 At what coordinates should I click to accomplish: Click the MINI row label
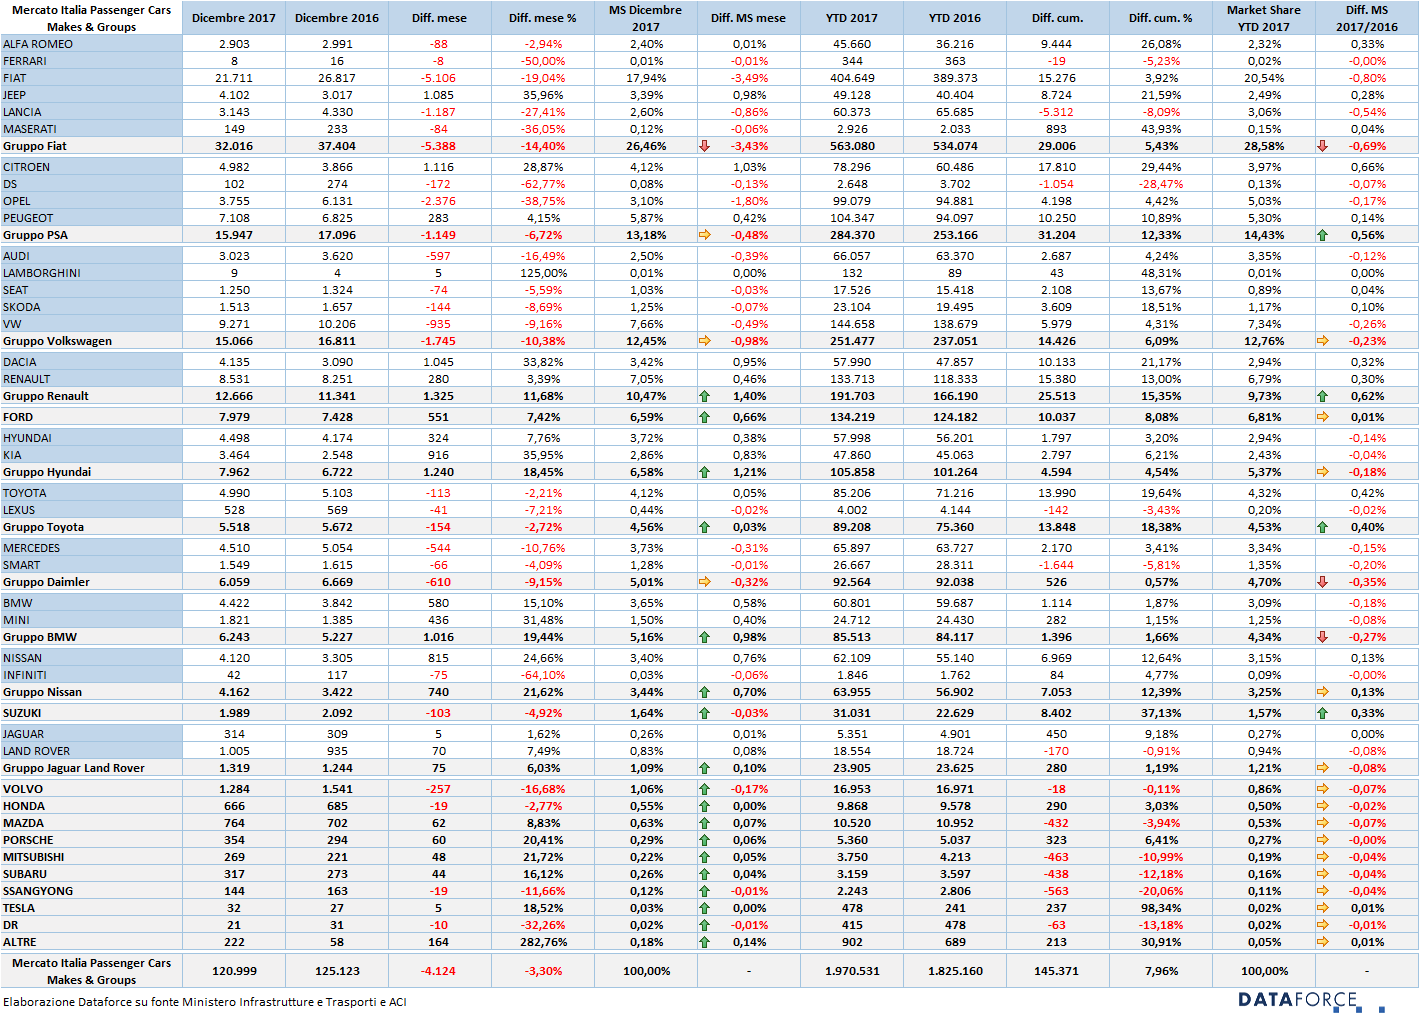(x=16, y=620)
